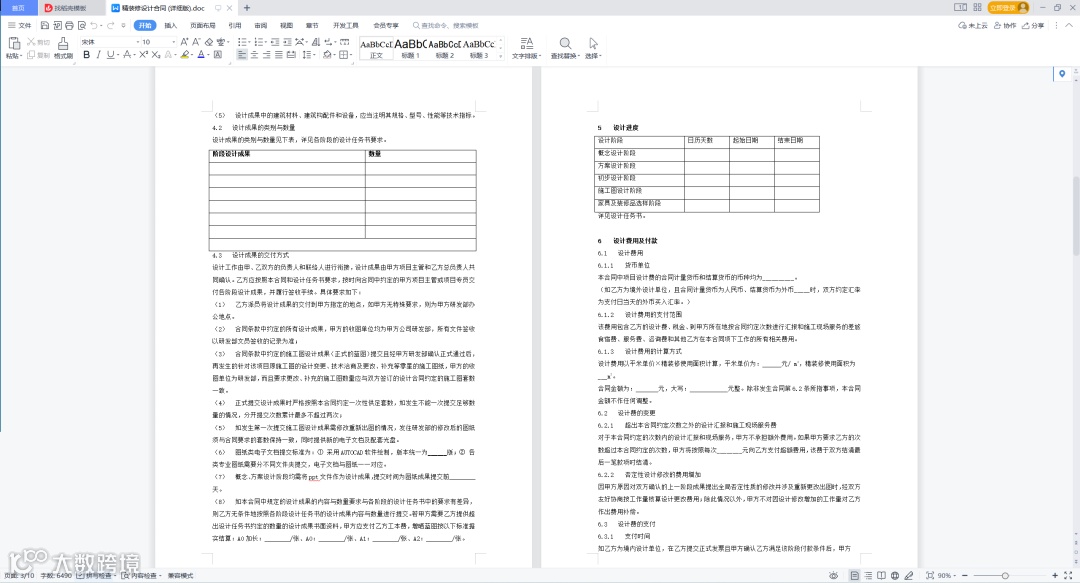The image size is (1080, 583).
Task: Open the File (文件) menu
Action: (x=20, y=25)
